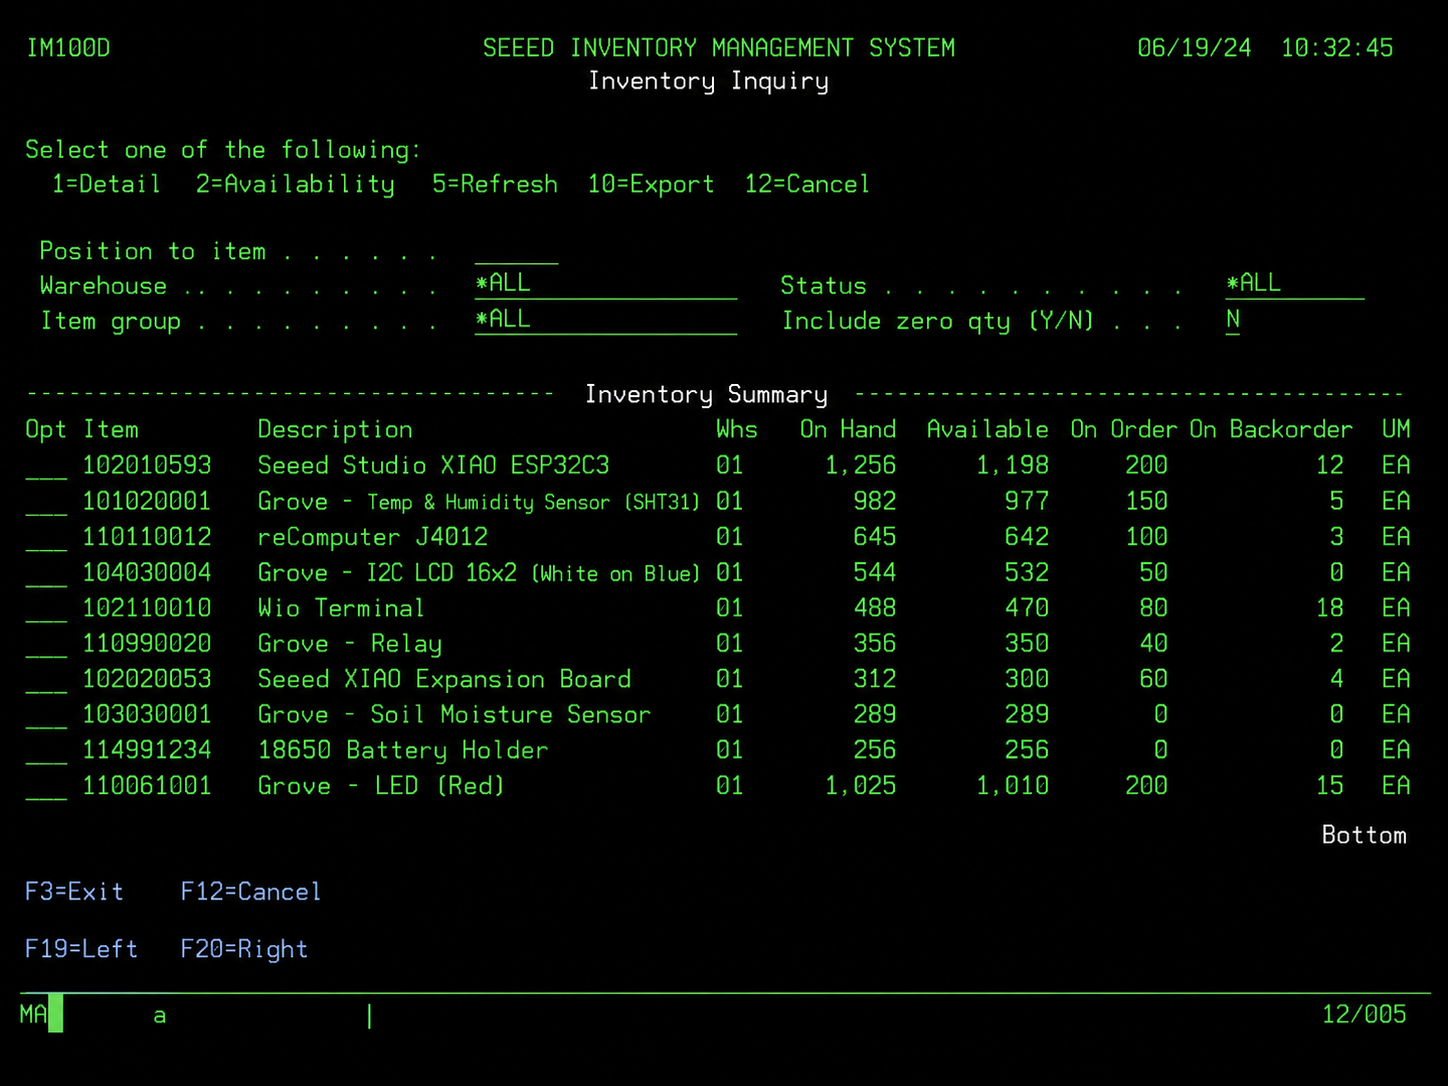1448x1086 pixels.
Task: Click description Seeed XIAO Expansion Board
Action: [x=444, y=680]
